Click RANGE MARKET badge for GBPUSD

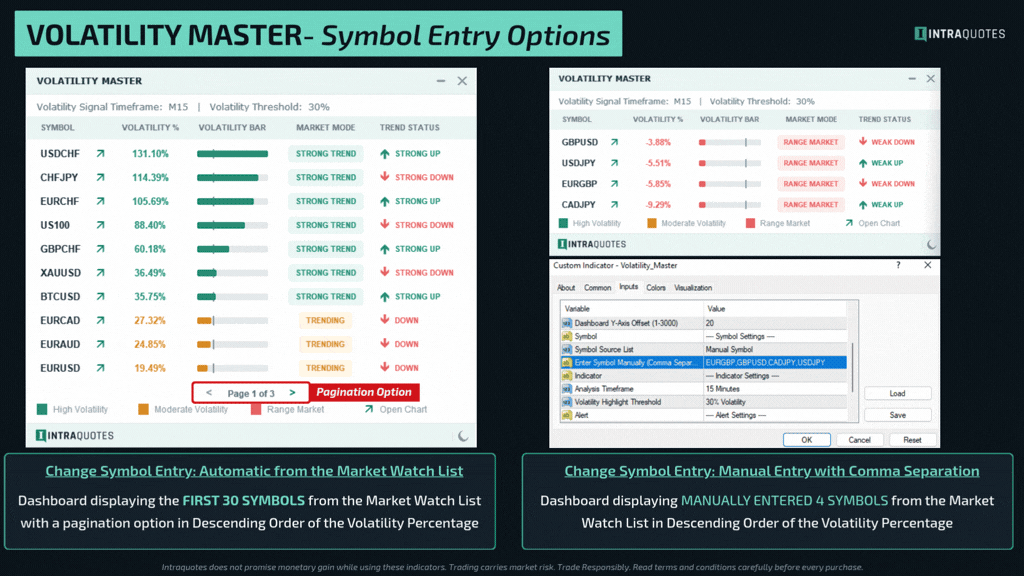coord(810,142)
